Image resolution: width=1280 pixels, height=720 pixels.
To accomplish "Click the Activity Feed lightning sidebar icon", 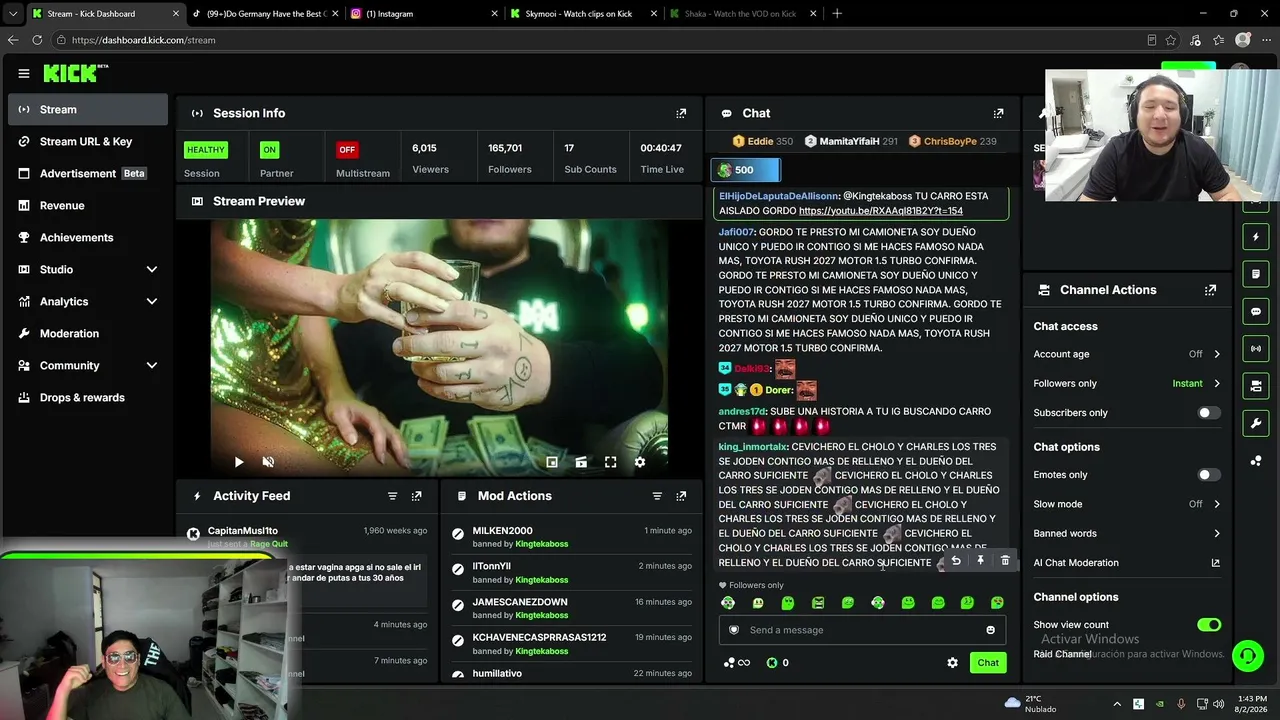I will point(1256,237).
